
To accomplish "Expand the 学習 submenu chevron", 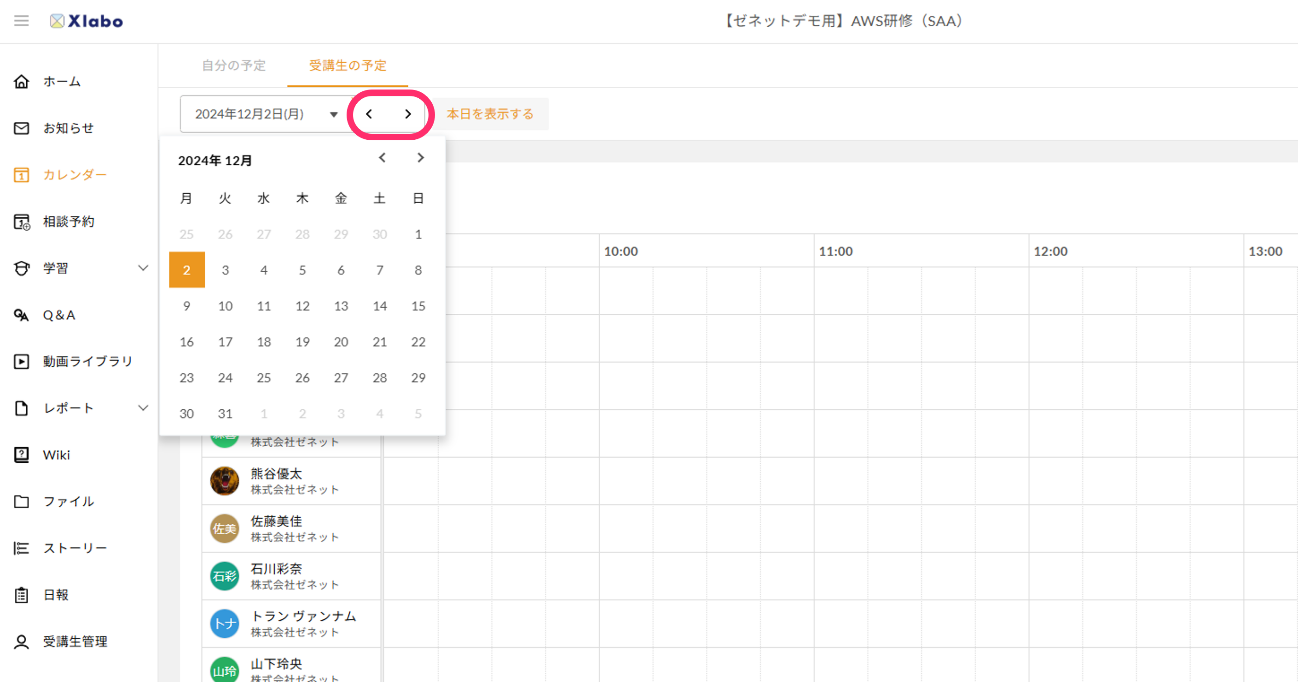I will coord(143,268).
